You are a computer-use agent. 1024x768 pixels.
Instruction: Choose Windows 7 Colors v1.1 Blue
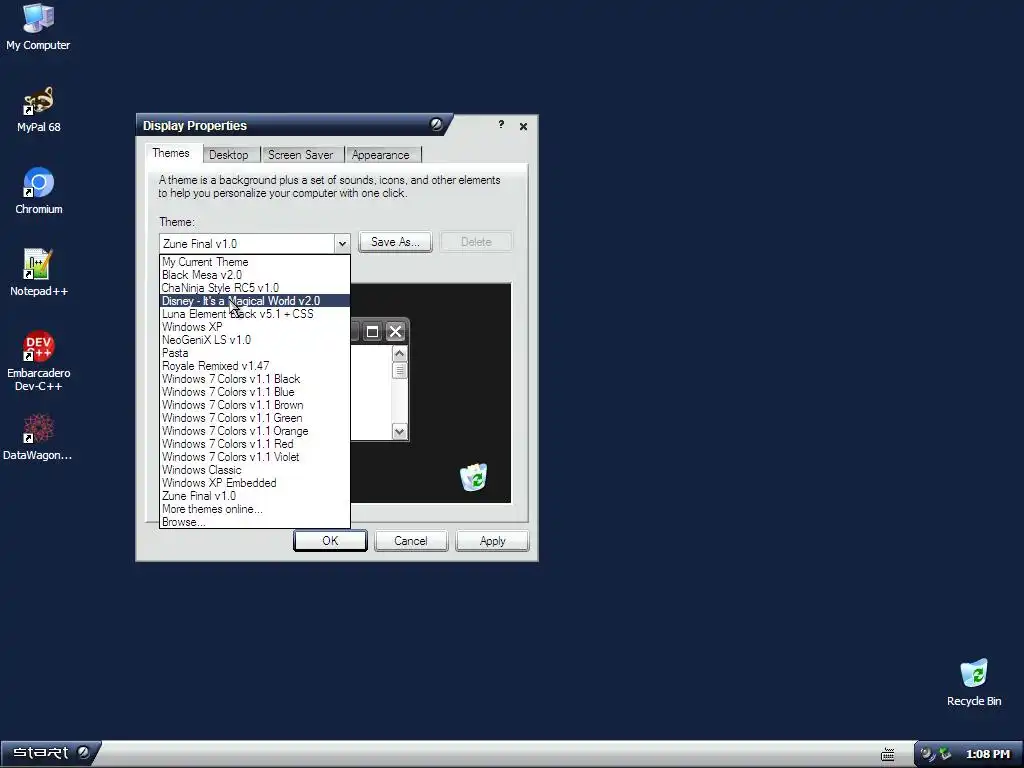(255, 392)
